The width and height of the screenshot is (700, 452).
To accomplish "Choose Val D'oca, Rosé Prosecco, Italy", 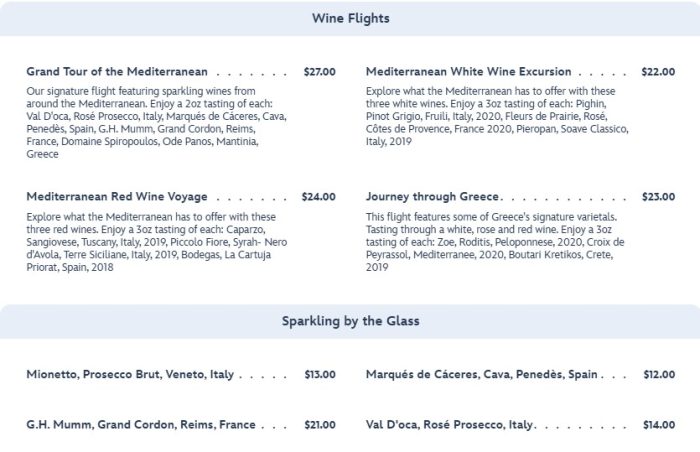I will [450, 425].
